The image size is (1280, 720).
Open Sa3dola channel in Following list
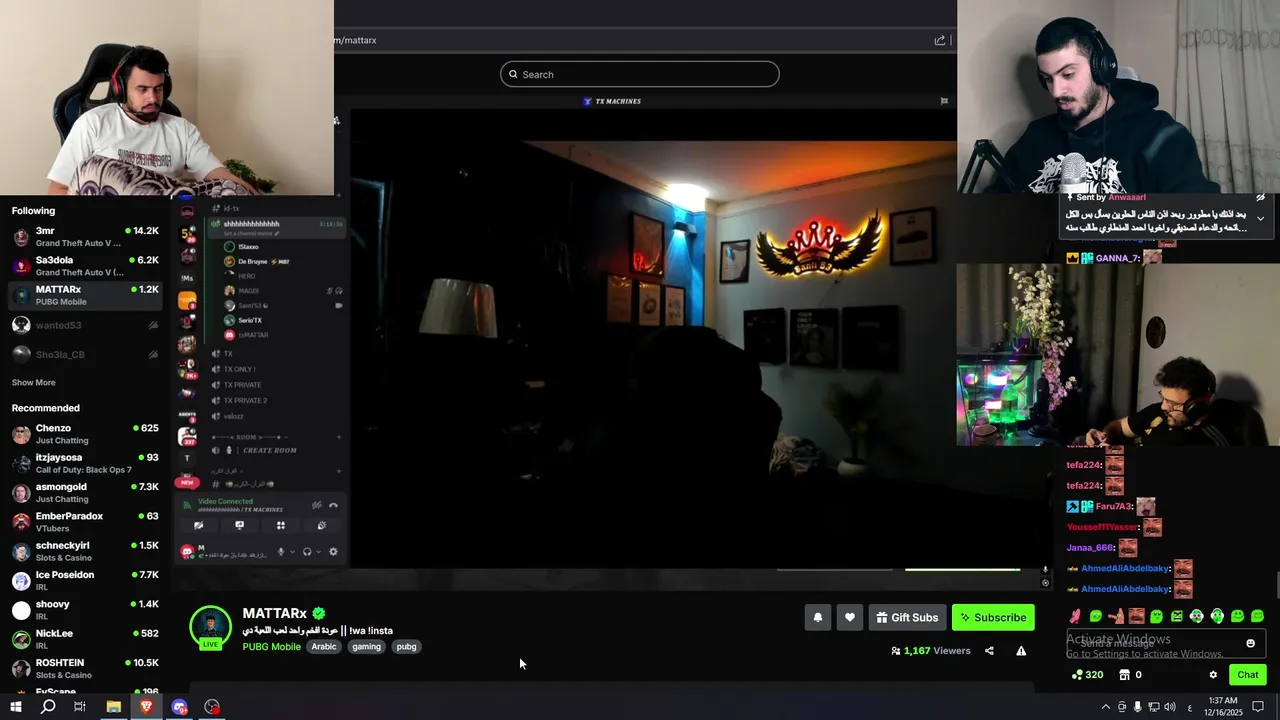coord(85,266)
